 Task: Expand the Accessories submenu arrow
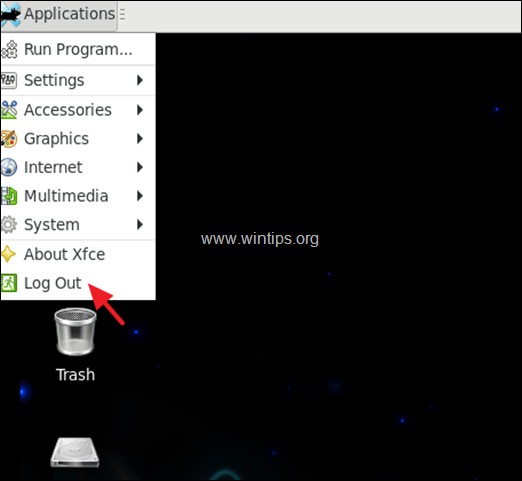click(x=140, y=110)
